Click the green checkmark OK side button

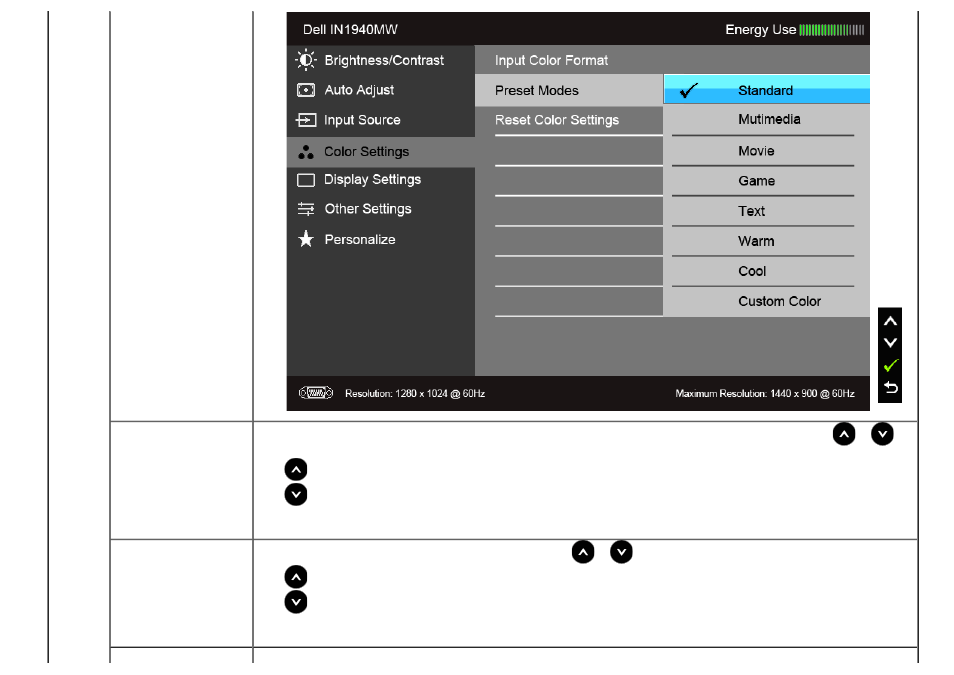(890, 365)
